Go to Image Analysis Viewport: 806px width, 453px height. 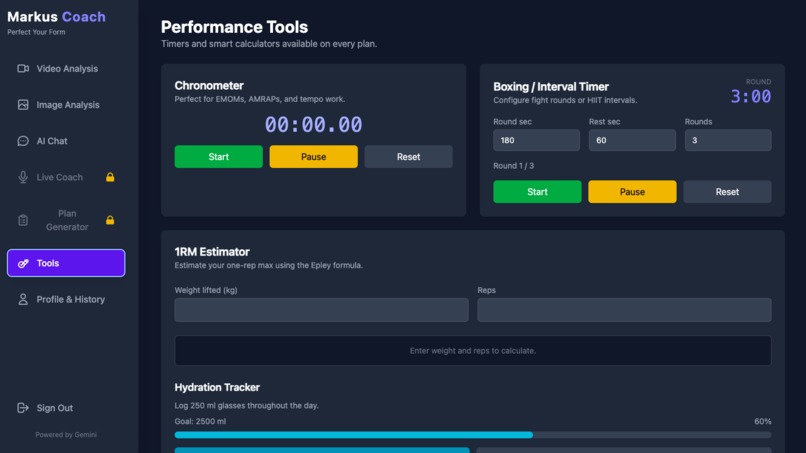(x=66, y=105)
